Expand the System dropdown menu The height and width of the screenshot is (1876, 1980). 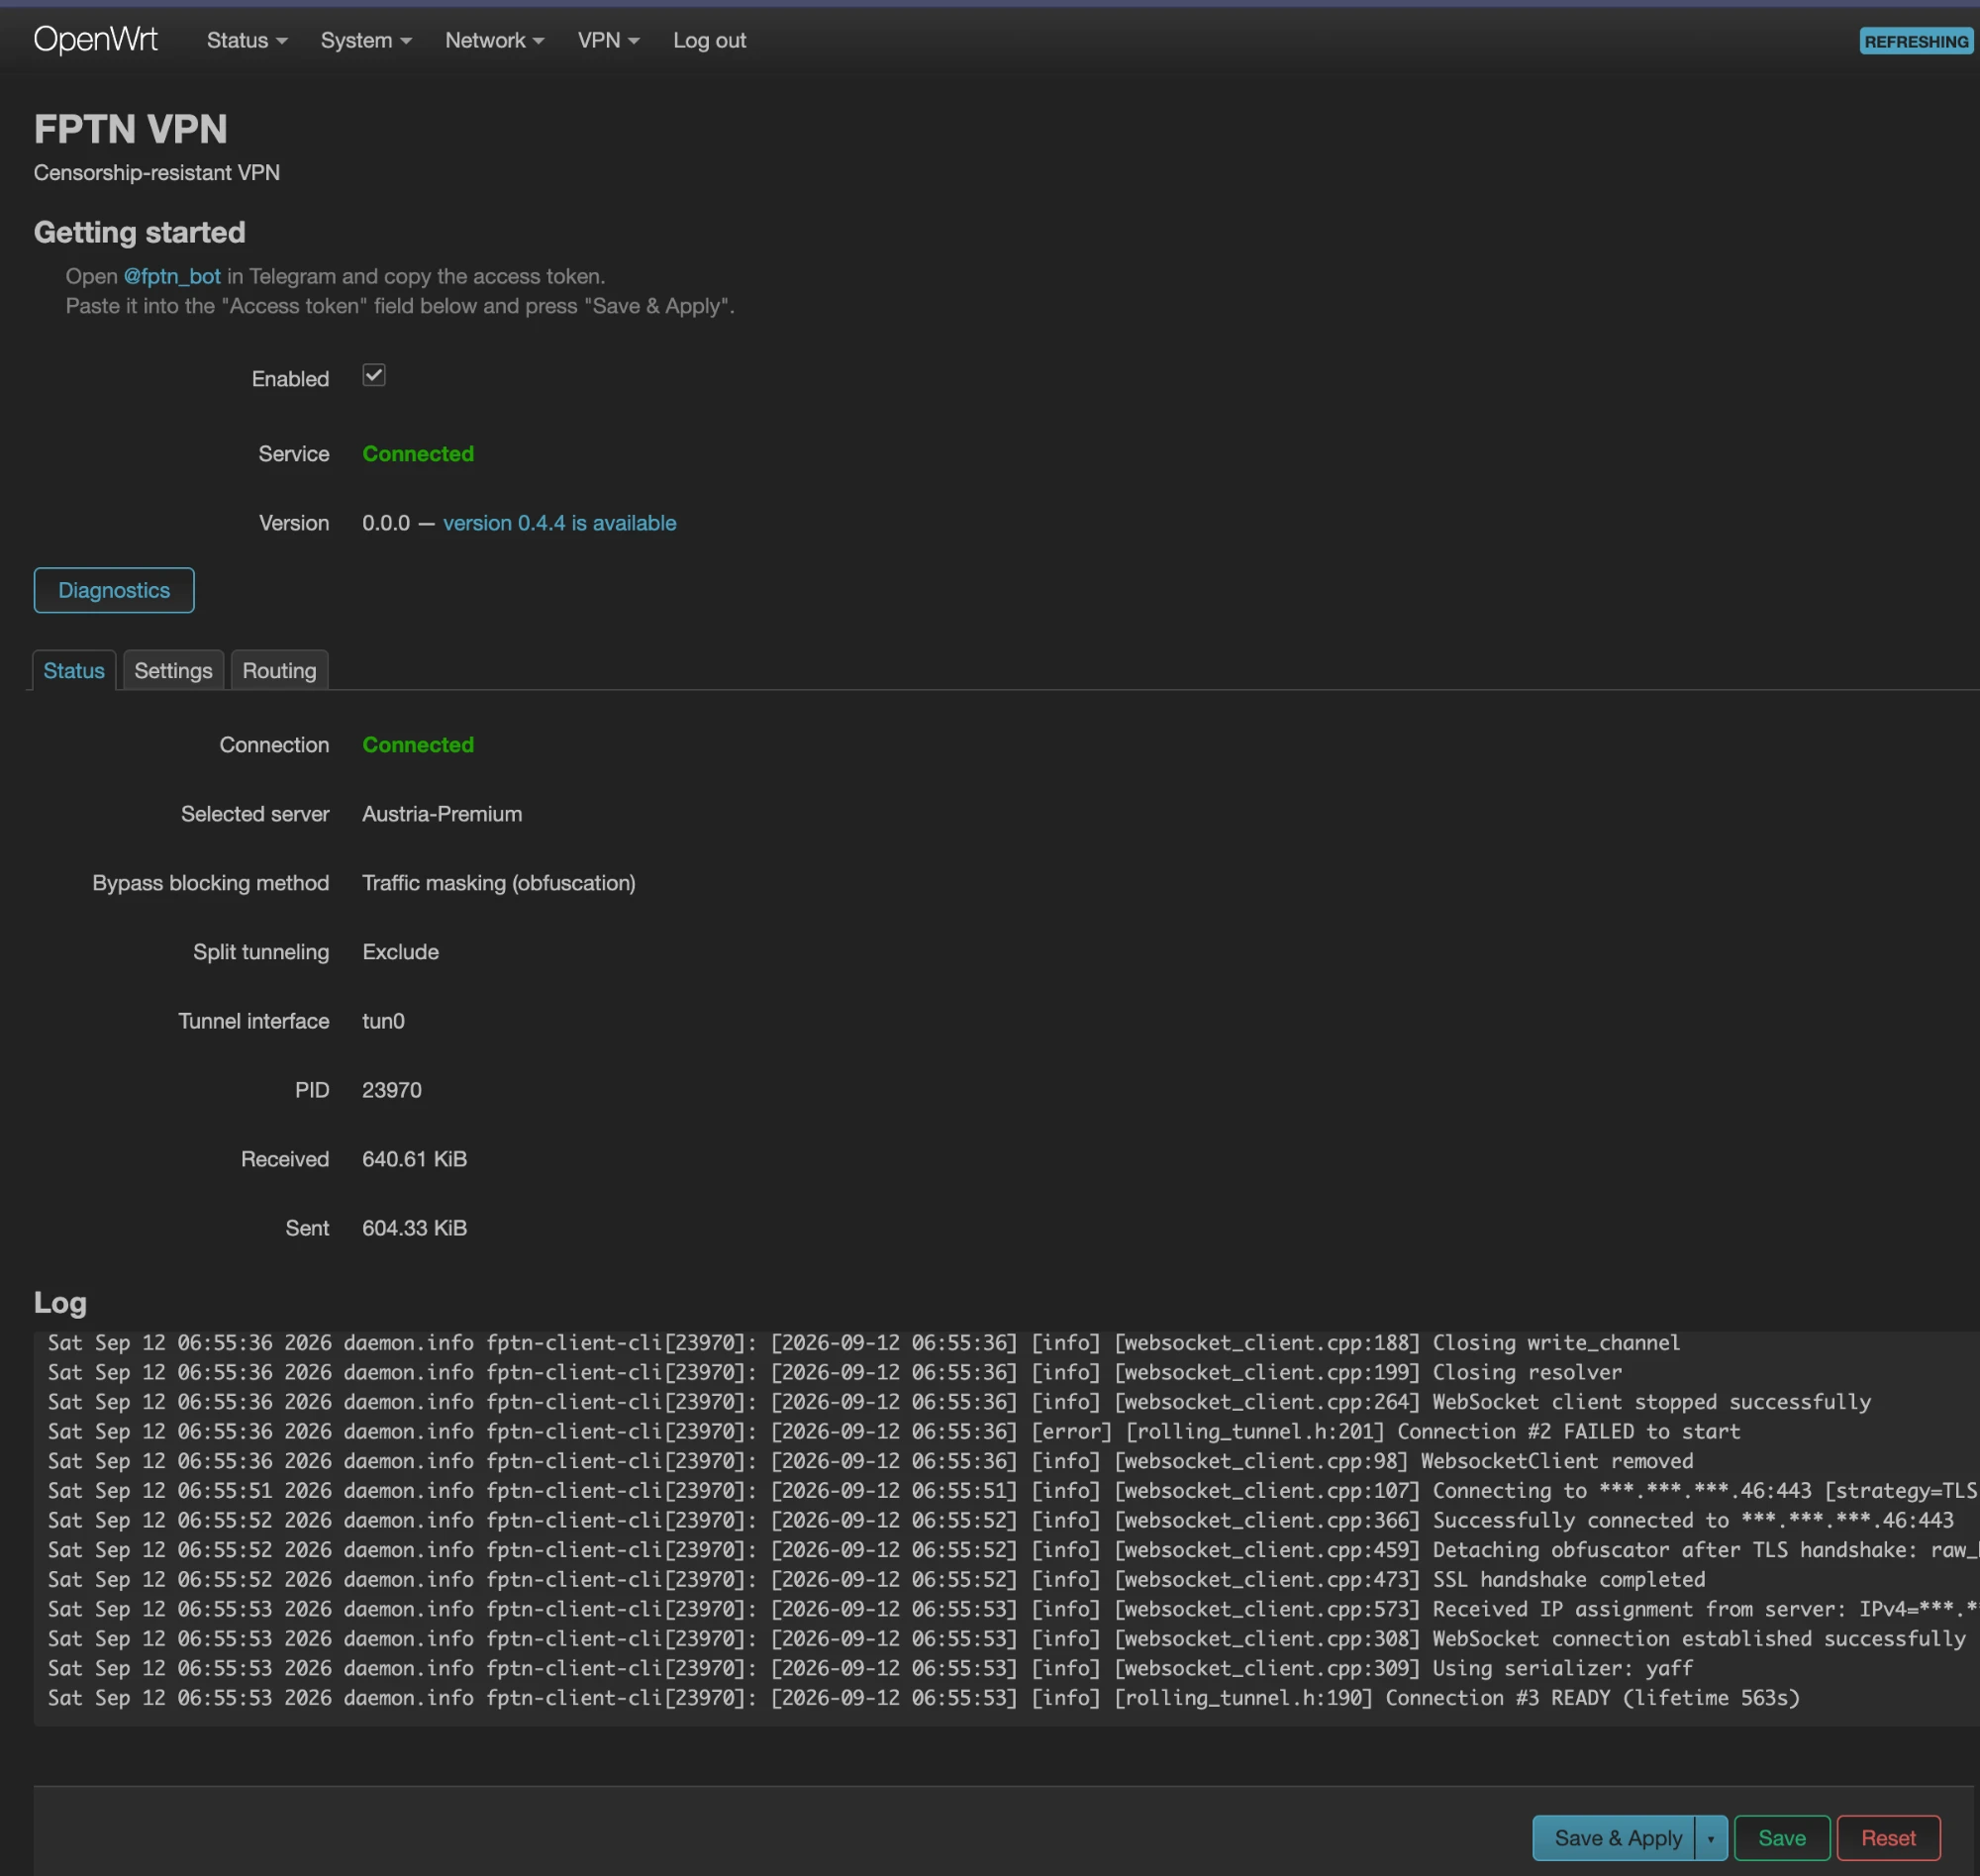point(366,41)
